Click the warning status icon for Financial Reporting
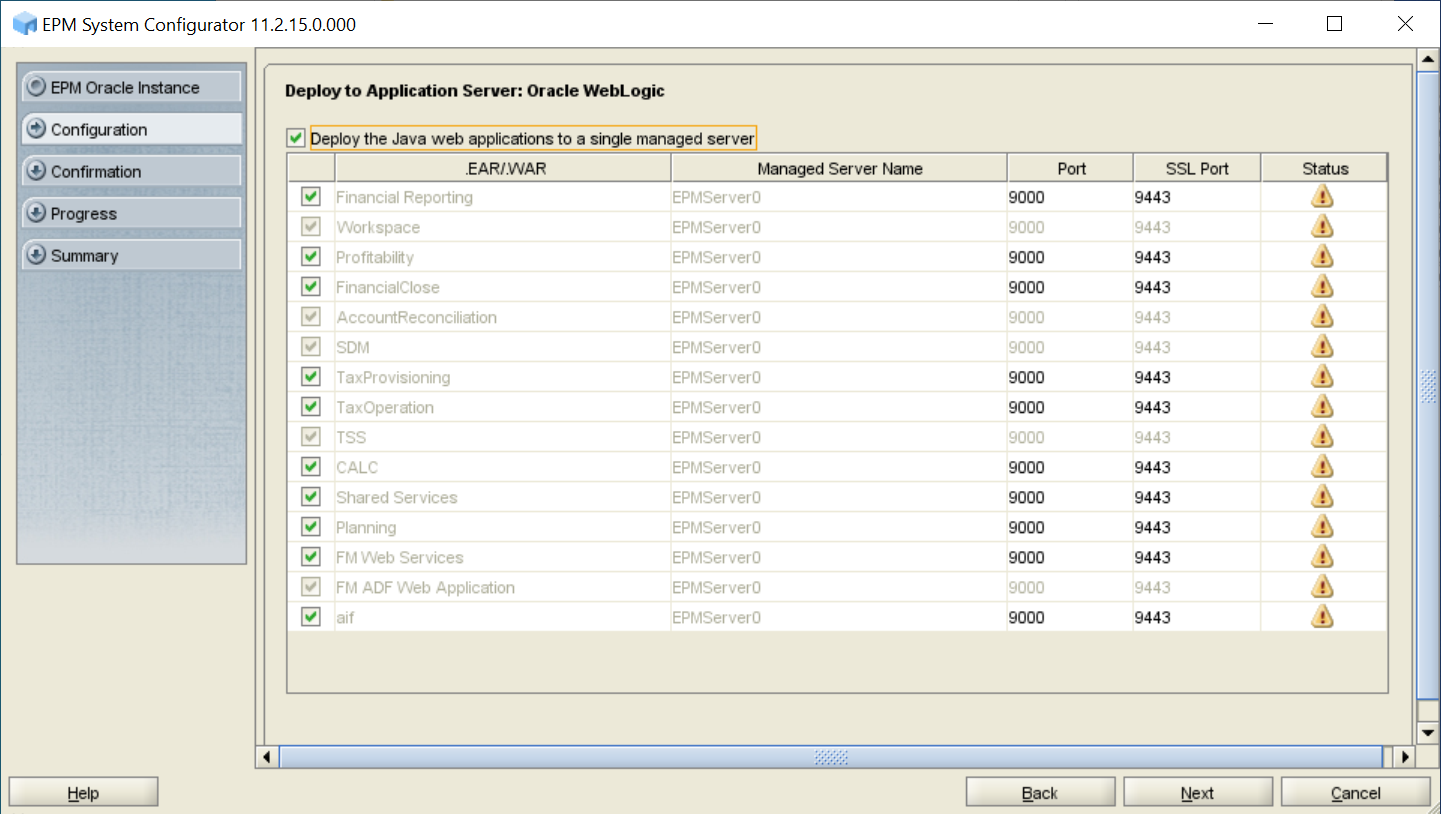The height and width of the screenshot is (814, 1441). click(x=1322, y=196)
